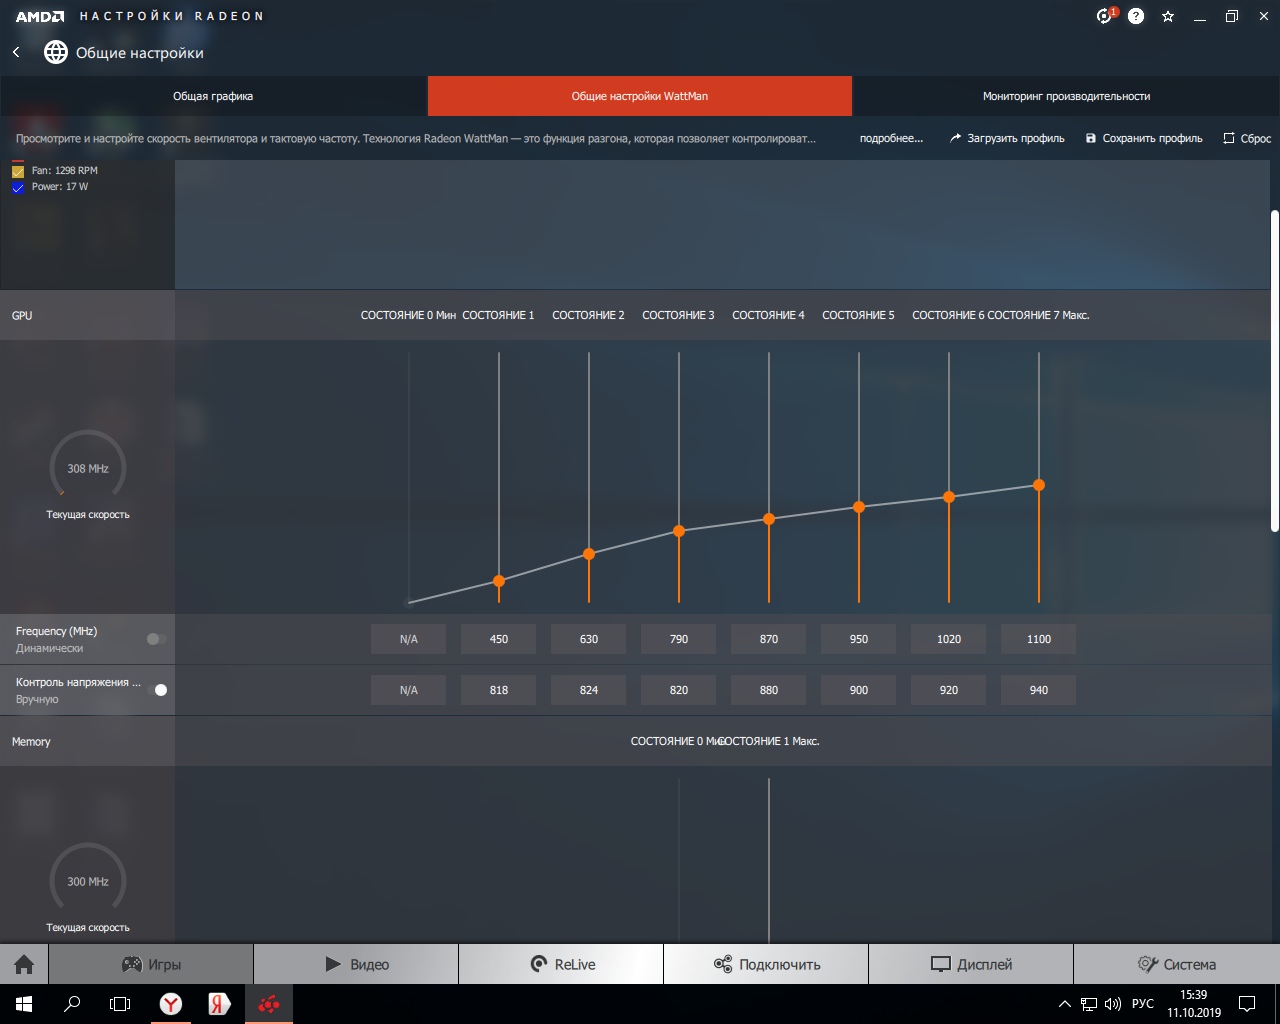The image size is (1280, 1024).
Task: Click the 824 voltage field
Action: click(589, 690)
